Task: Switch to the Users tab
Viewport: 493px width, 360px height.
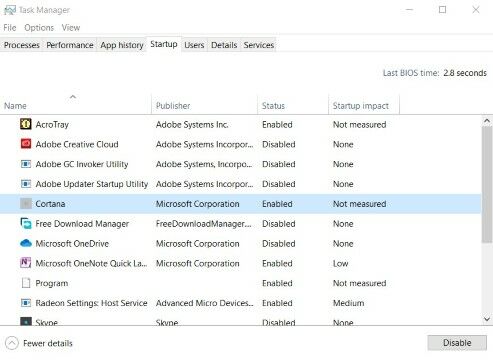Action: (x=194, y=45)
